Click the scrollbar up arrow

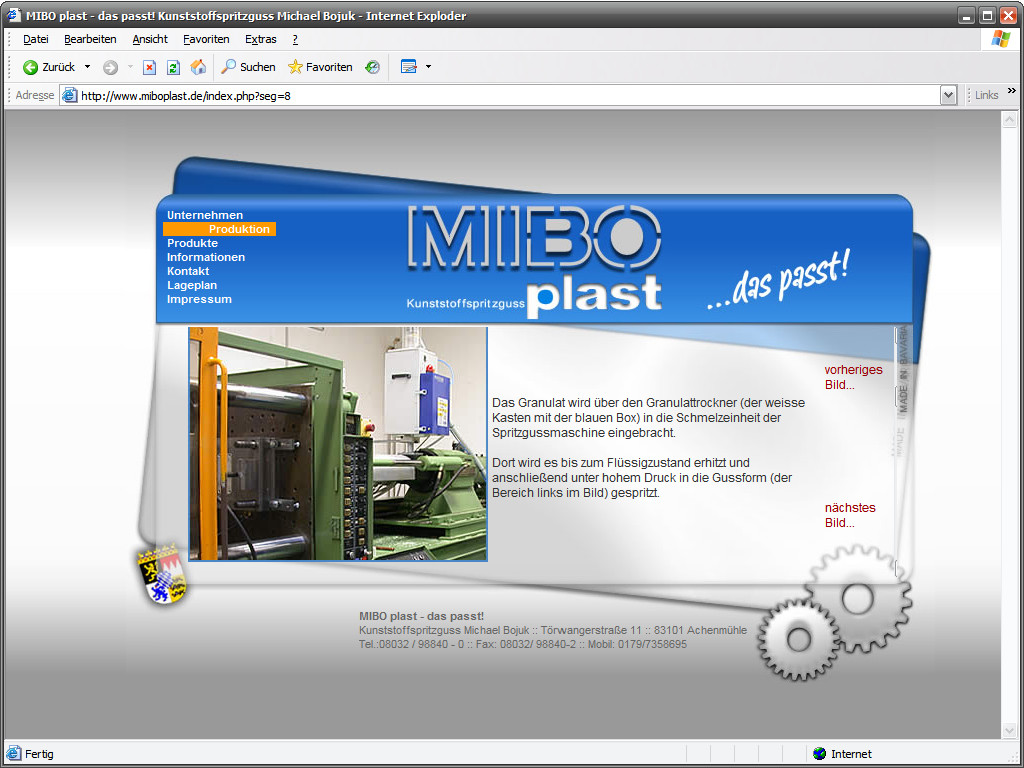click(1009, 120)
